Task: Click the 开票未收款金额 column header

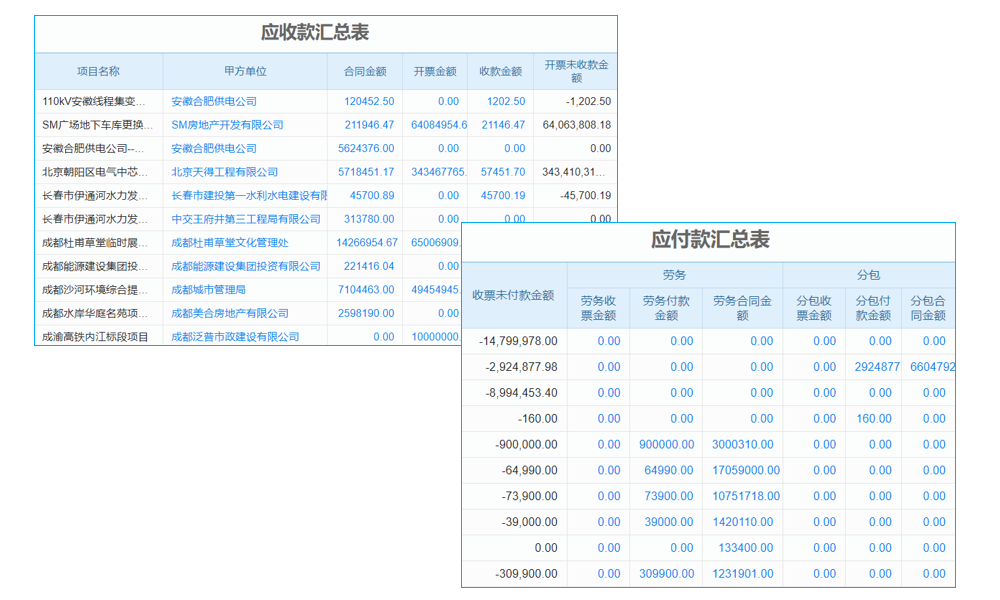Action: (578, 71)
